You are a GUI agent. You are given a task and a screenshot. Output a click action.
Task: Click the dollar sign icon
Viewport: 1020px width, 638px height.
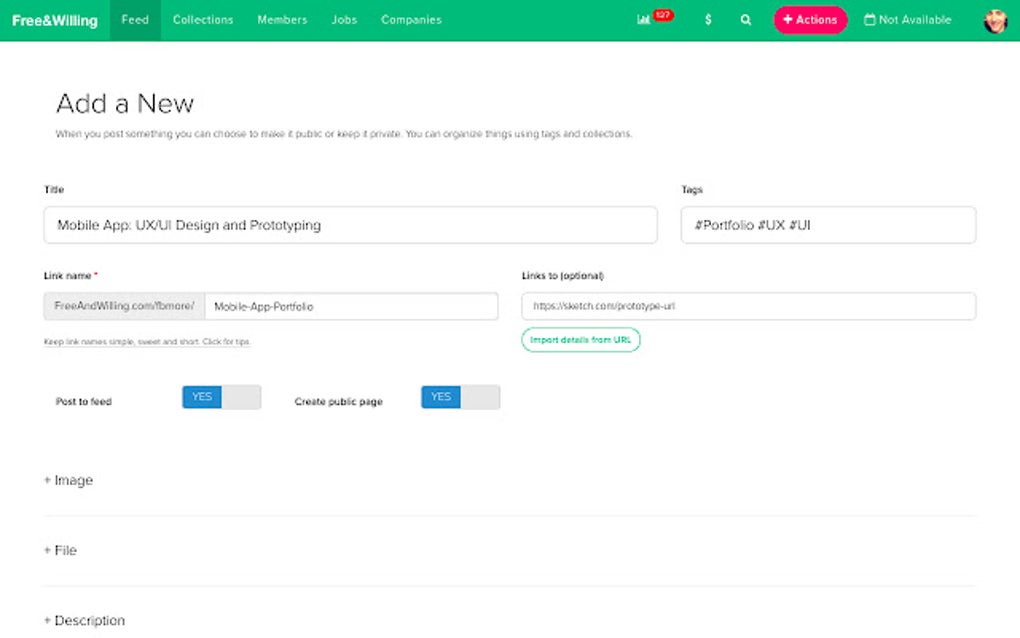point(708,20)
